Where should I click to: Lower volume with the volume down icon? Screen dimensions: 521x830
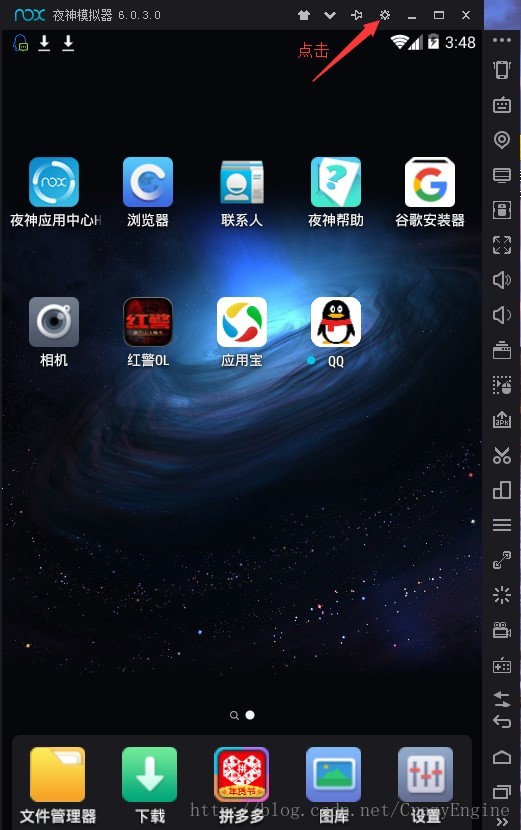pyautogui.click(x=502, y=315)
